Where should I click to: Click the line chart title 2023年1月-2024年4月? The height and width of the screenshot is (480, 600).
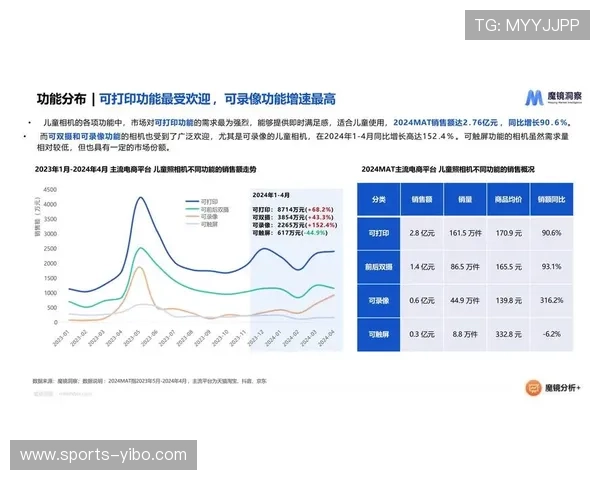point(145,169)
